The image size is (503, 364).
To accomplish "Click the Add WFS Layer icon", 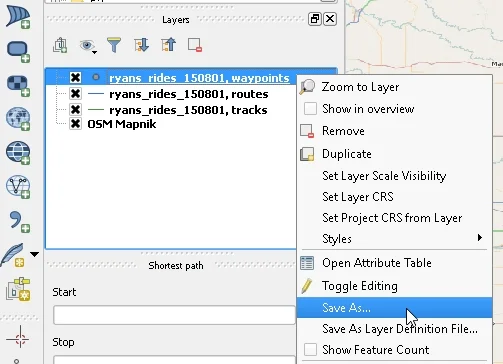I will 18,187.
